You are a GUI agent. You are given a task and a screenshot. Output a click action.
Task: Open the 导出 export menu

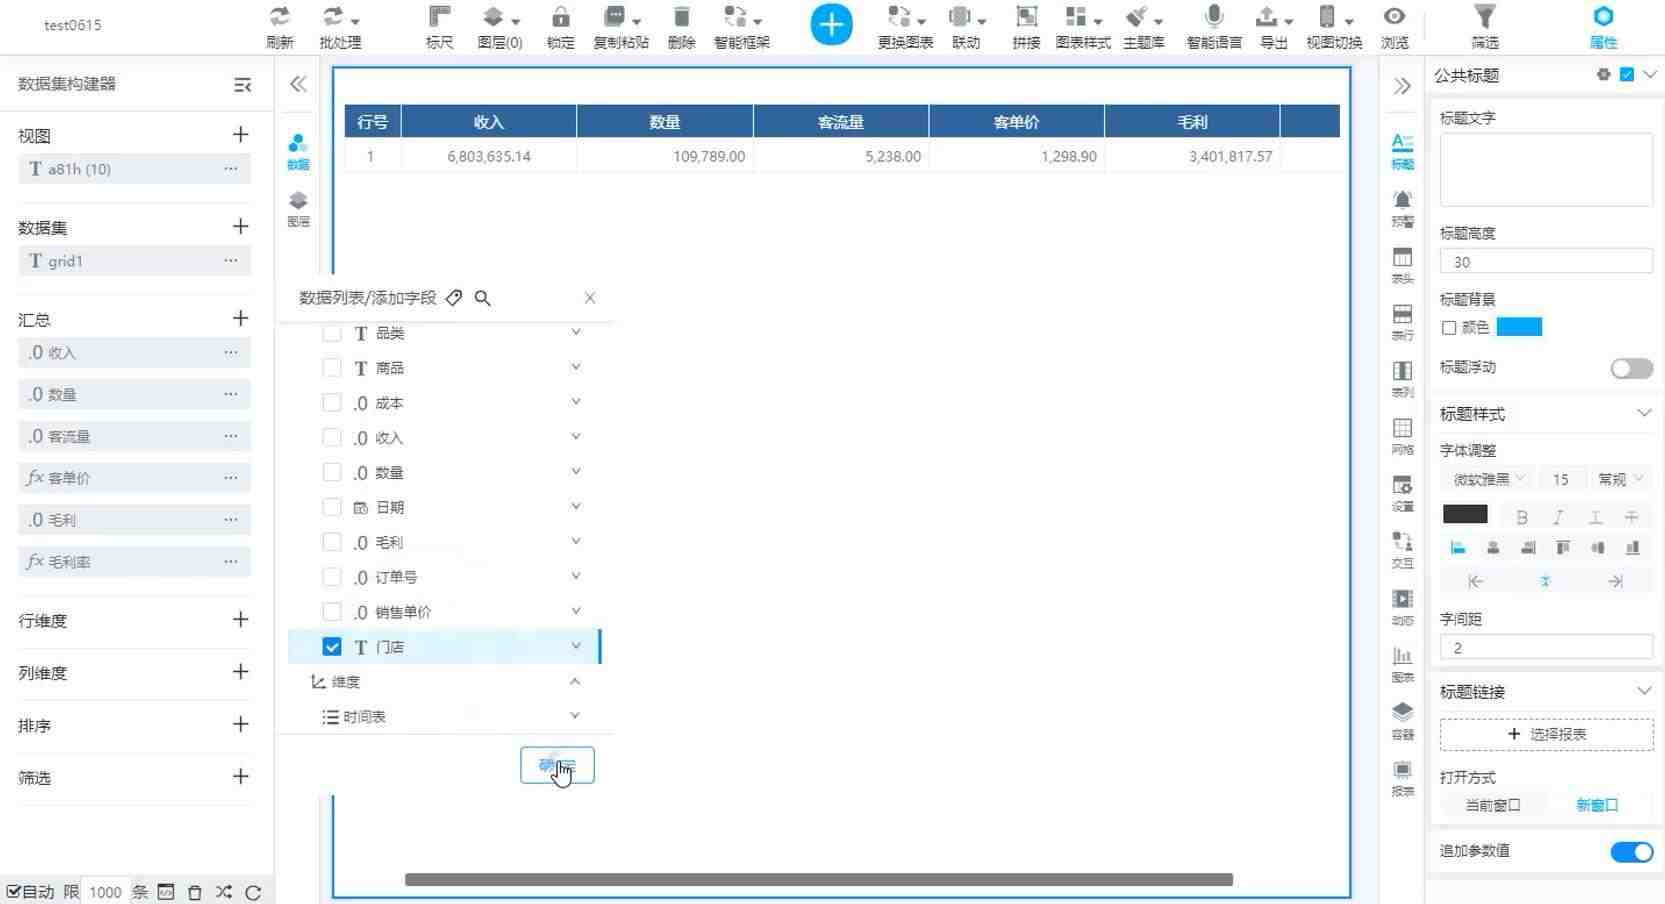point(1273,27)
